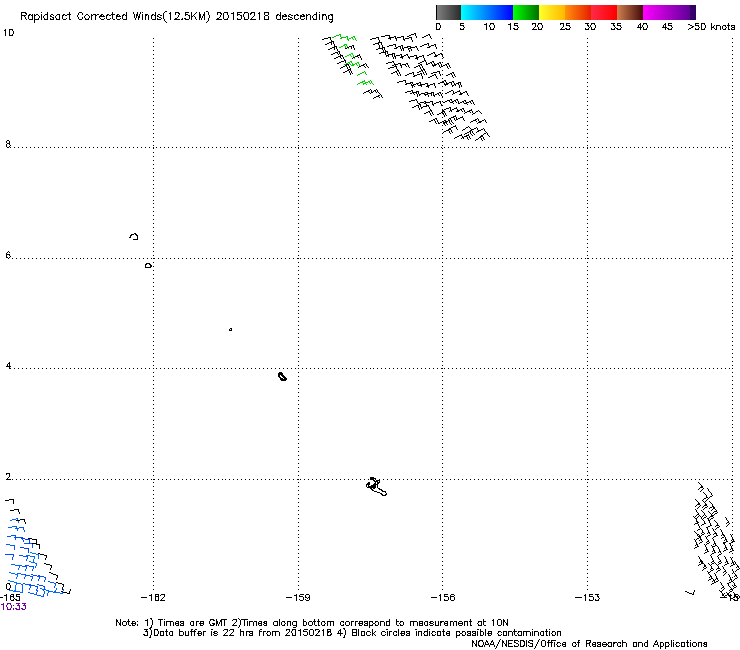
Task: Click the latitude label "6"
Action: point(8,255)
